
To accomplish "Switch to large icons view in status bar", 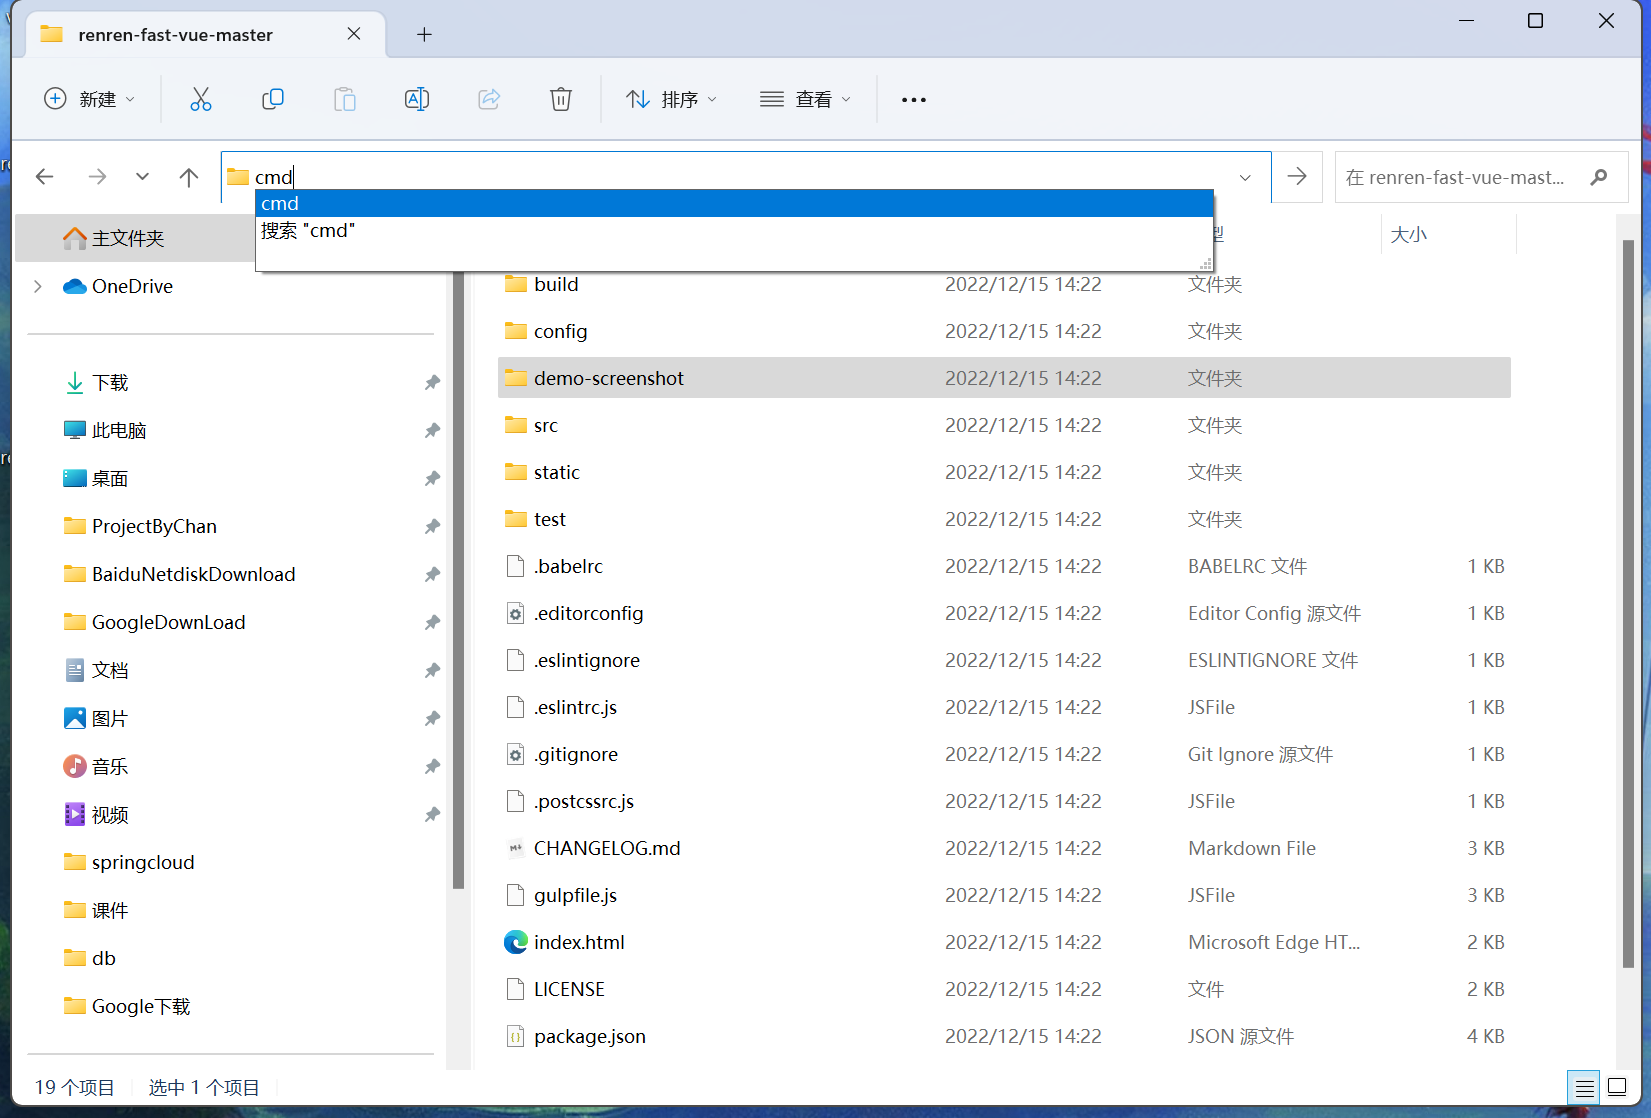I will coord(1617,1087).
